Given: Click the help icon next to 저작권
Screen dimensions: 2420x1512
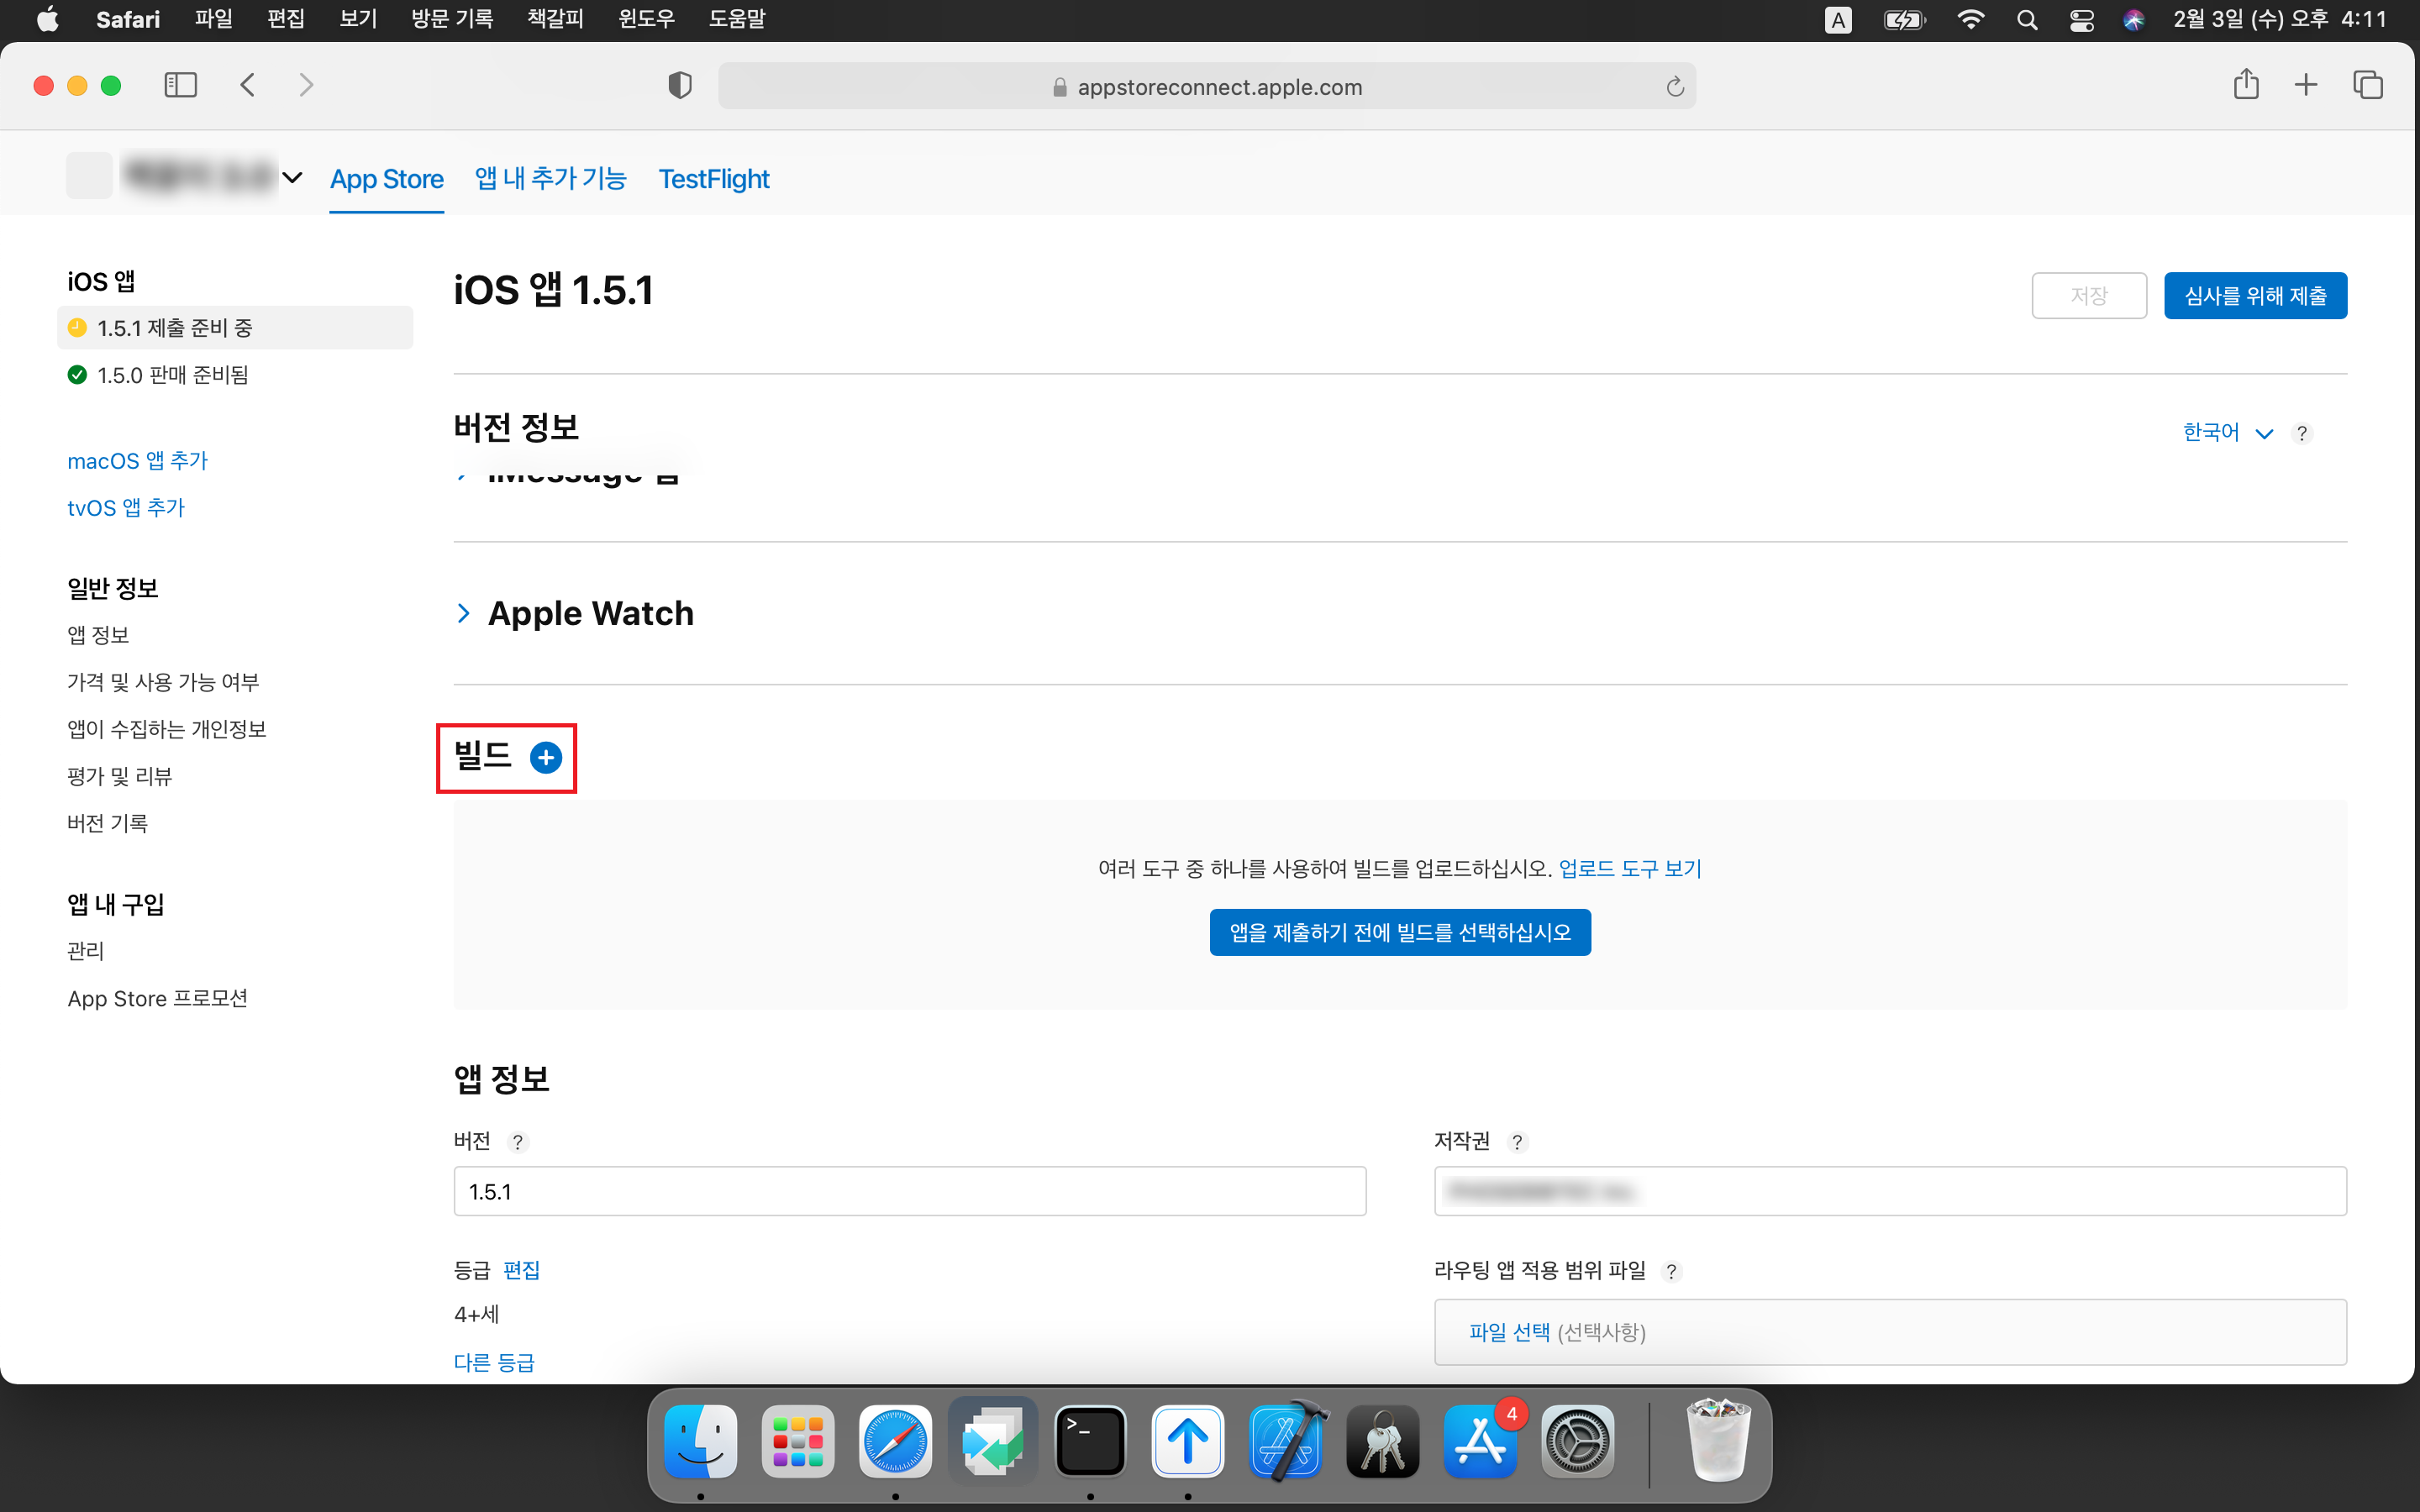Looking at the screenshot, I should [1517, 1142].
